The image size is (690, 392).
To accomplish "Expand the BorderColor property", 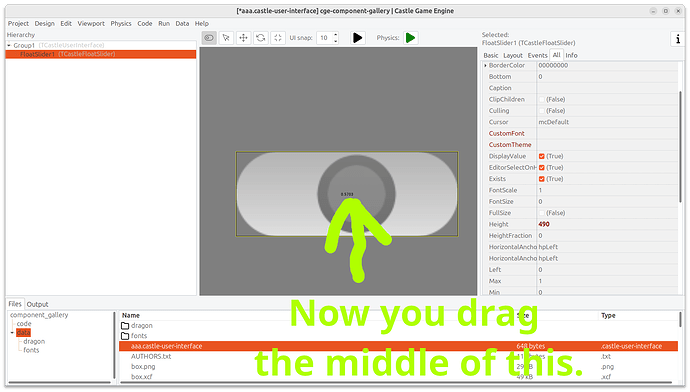I will (485, 66).
